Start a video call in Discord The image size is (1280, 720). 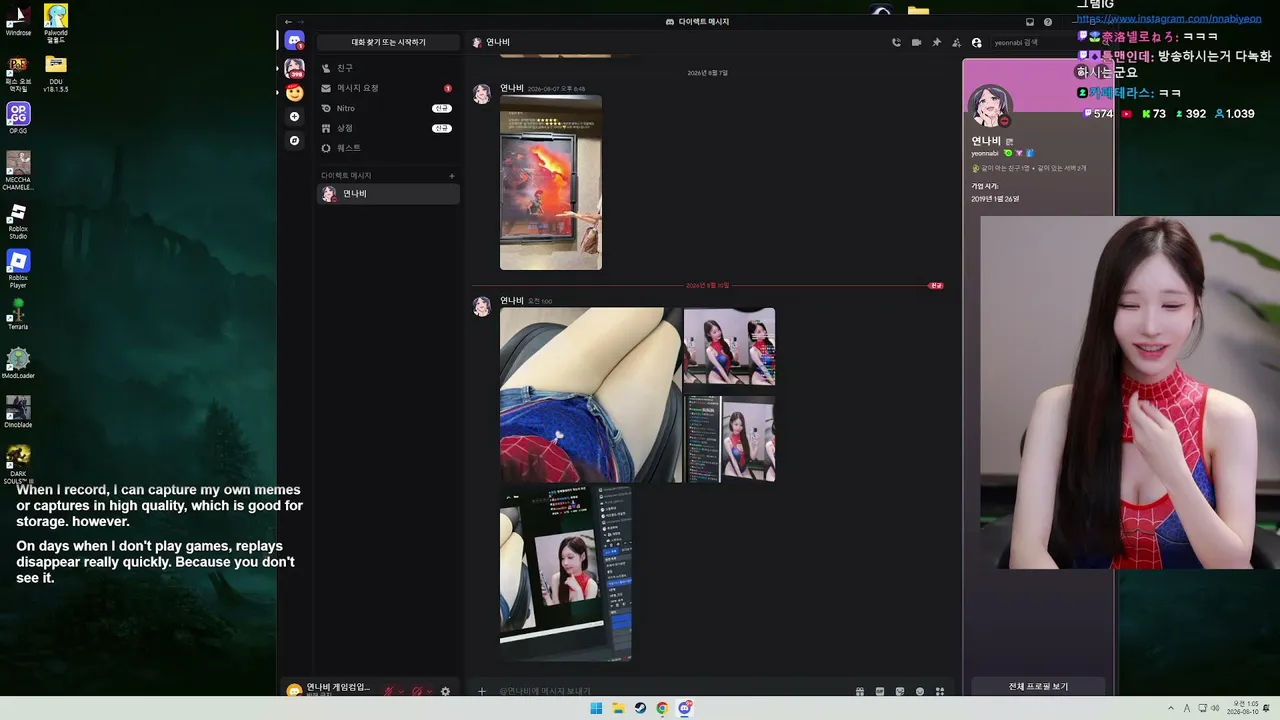click(x=916, y=43)
